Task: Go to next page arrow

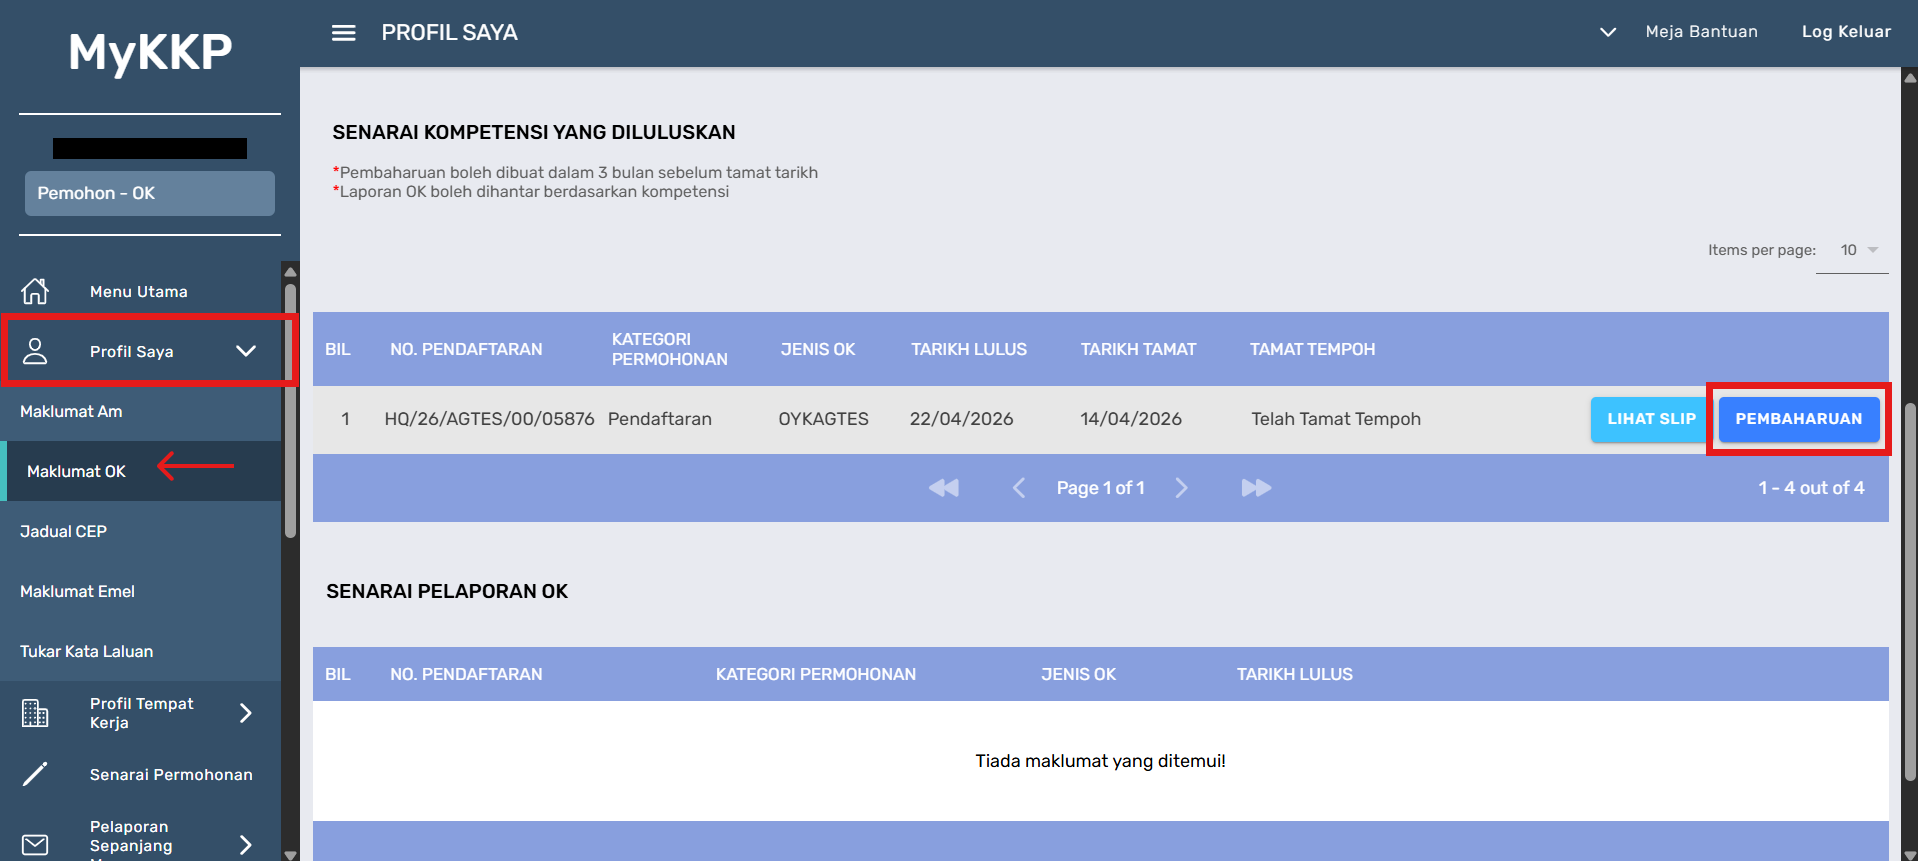Action: (x=1181, y=488)
